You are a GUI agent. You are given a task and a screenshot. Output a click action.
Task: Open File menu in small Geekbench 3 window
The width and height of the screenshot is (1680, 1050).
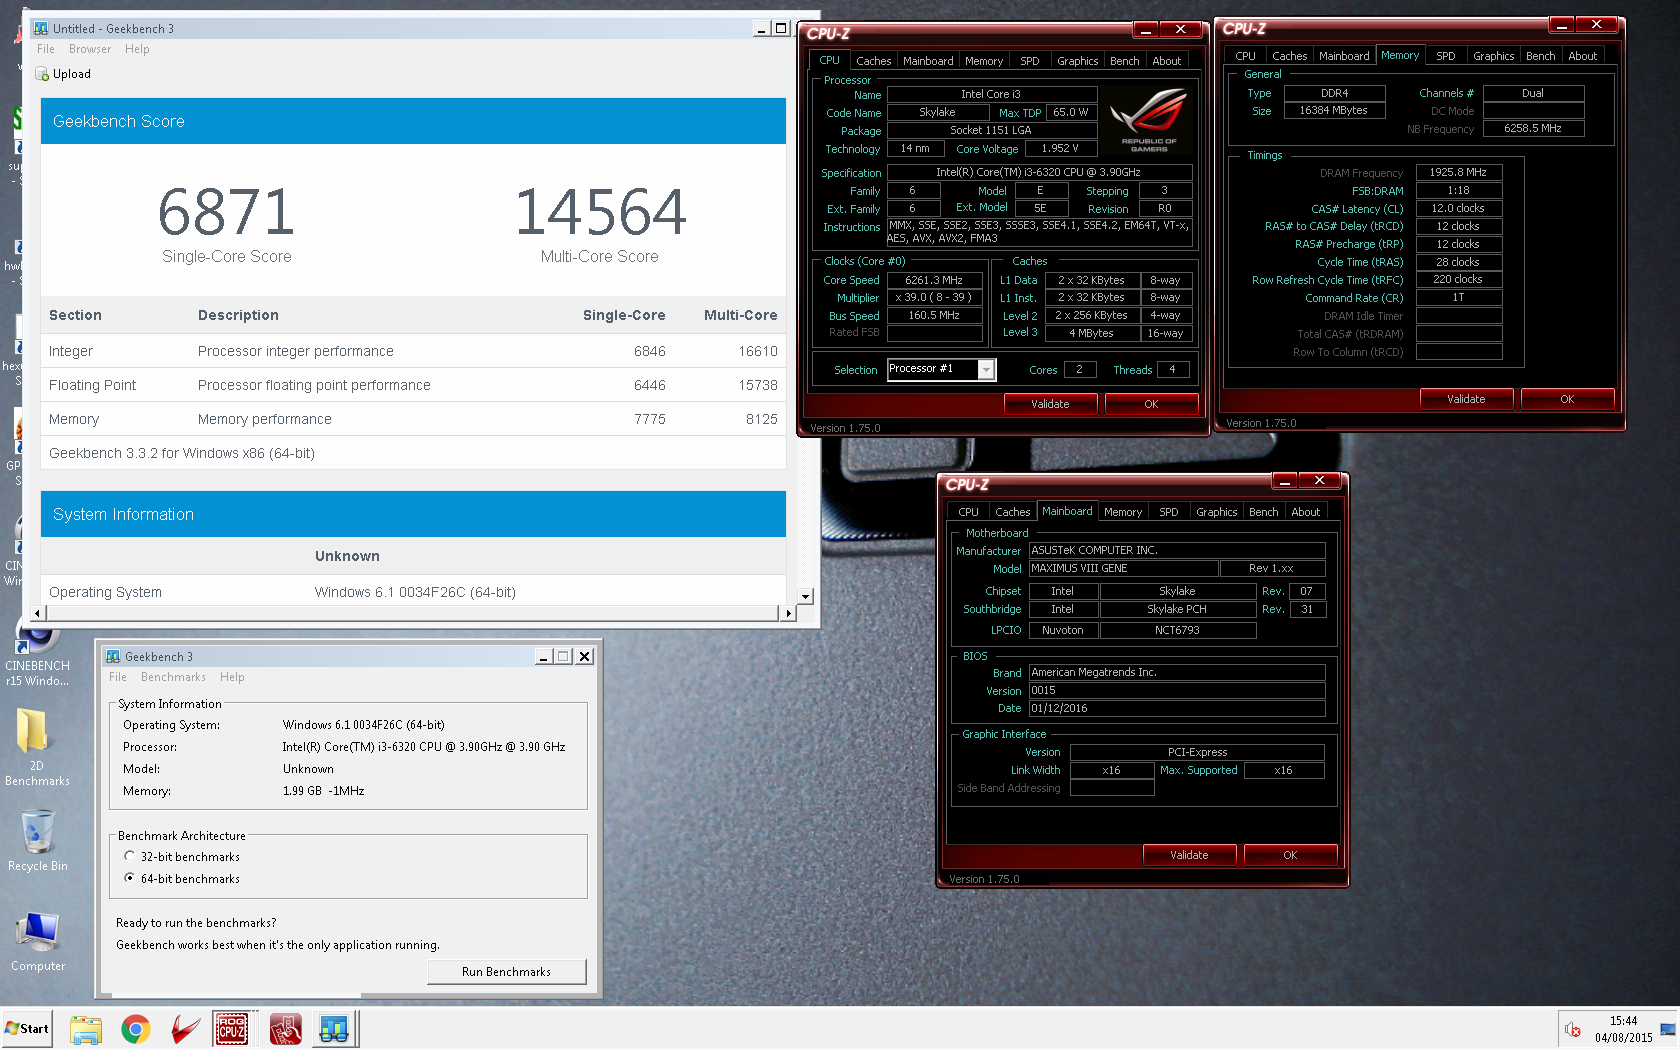coord(118,677)
